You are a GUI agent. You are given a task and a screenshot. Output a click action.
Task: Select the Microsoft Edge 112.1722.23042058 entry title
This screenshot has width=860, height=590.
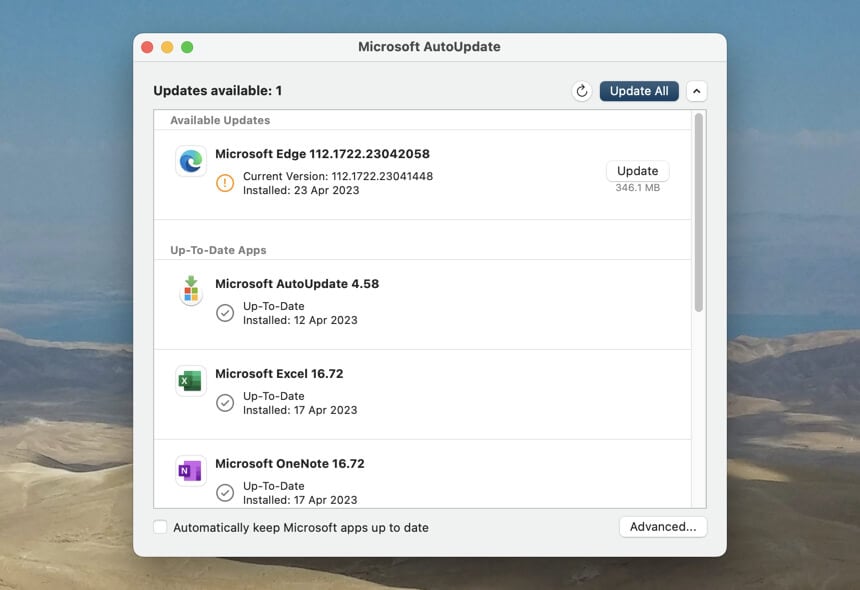click(322, 154)
